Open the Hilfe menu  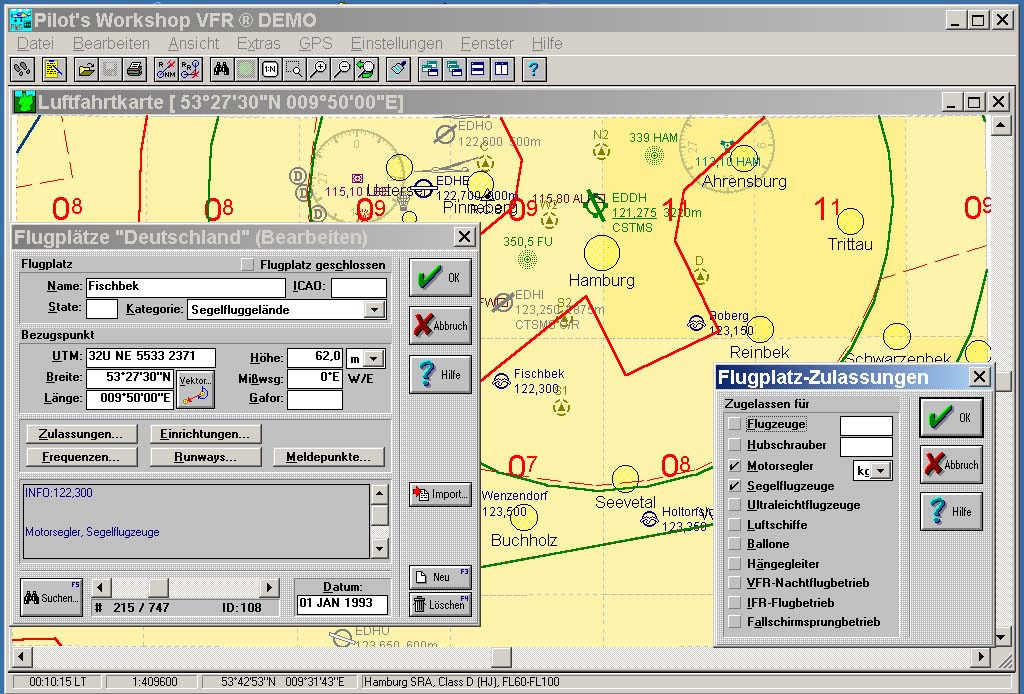[547, 44]
